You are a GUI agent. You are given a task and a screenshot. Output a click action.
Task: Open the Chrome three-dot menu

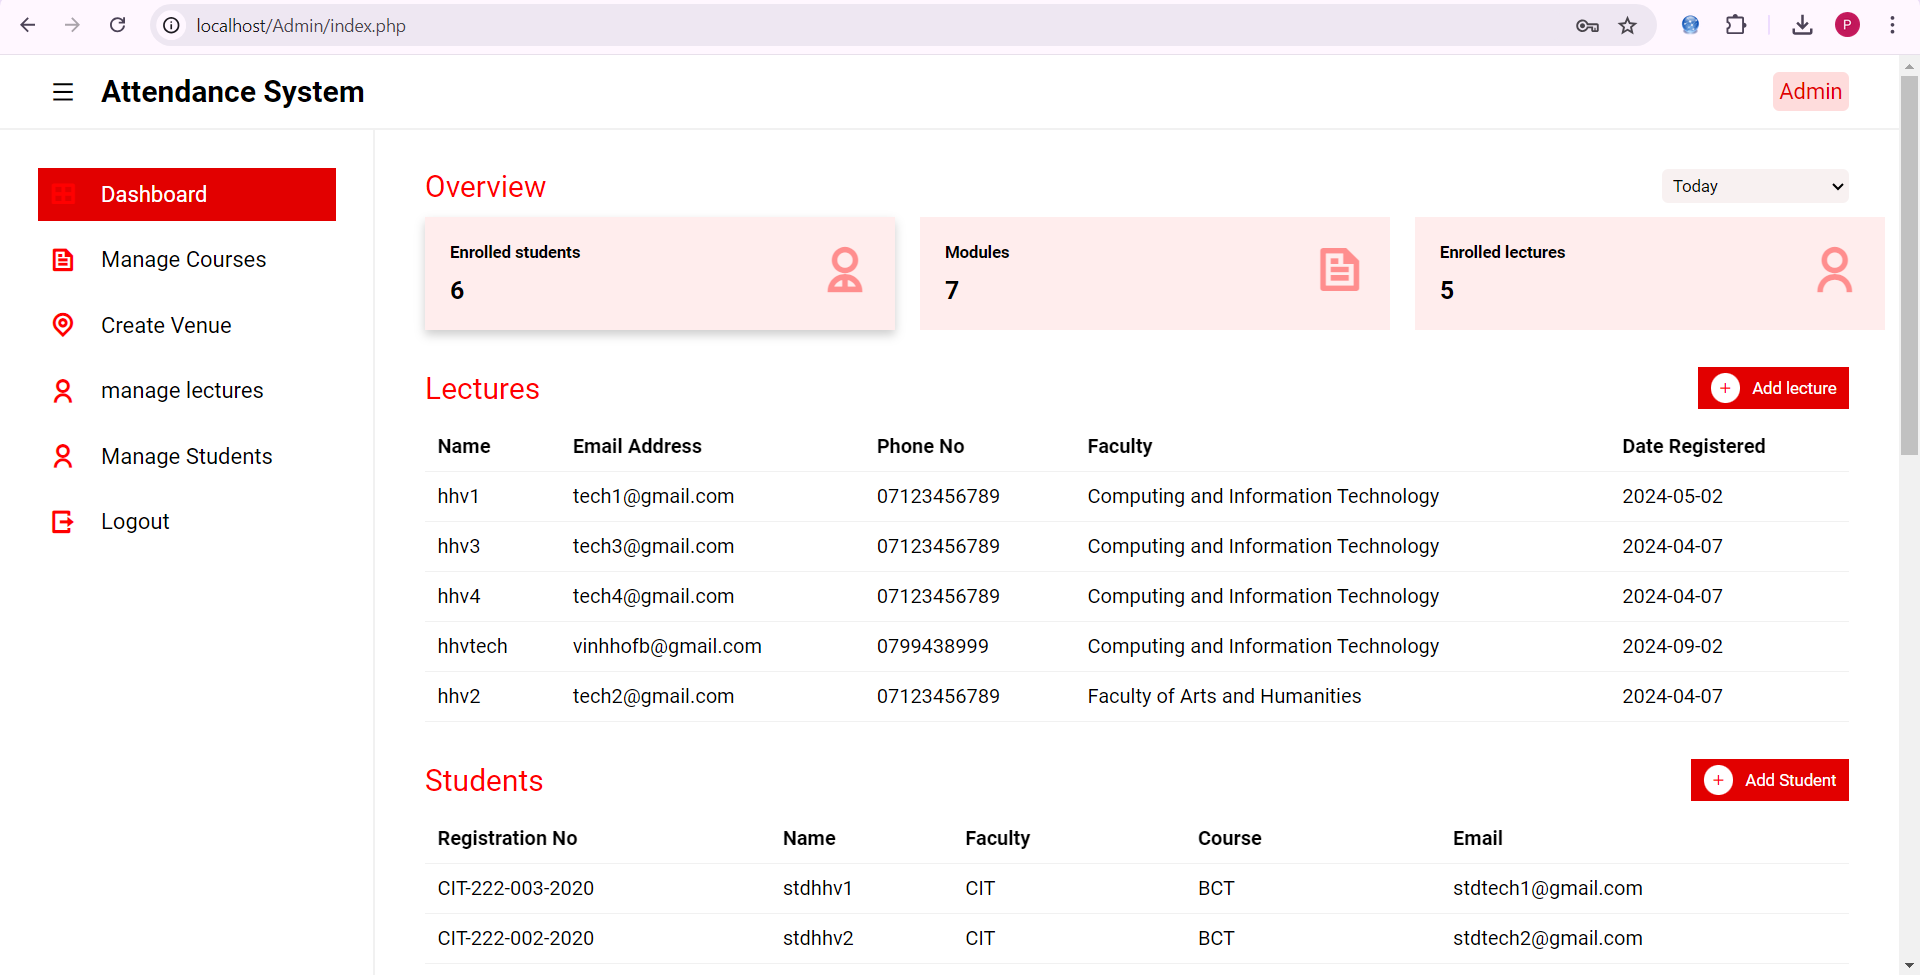click(1892, 26)
